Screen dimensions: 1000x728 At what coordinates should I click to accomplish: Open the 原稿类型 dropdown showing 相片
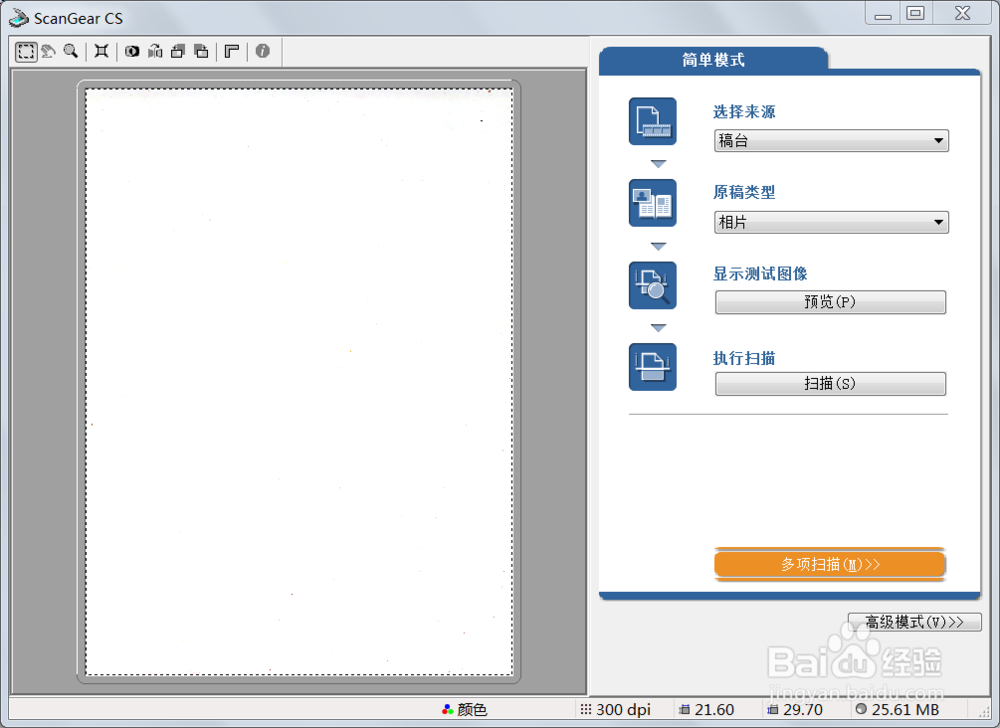click(831, 222)
